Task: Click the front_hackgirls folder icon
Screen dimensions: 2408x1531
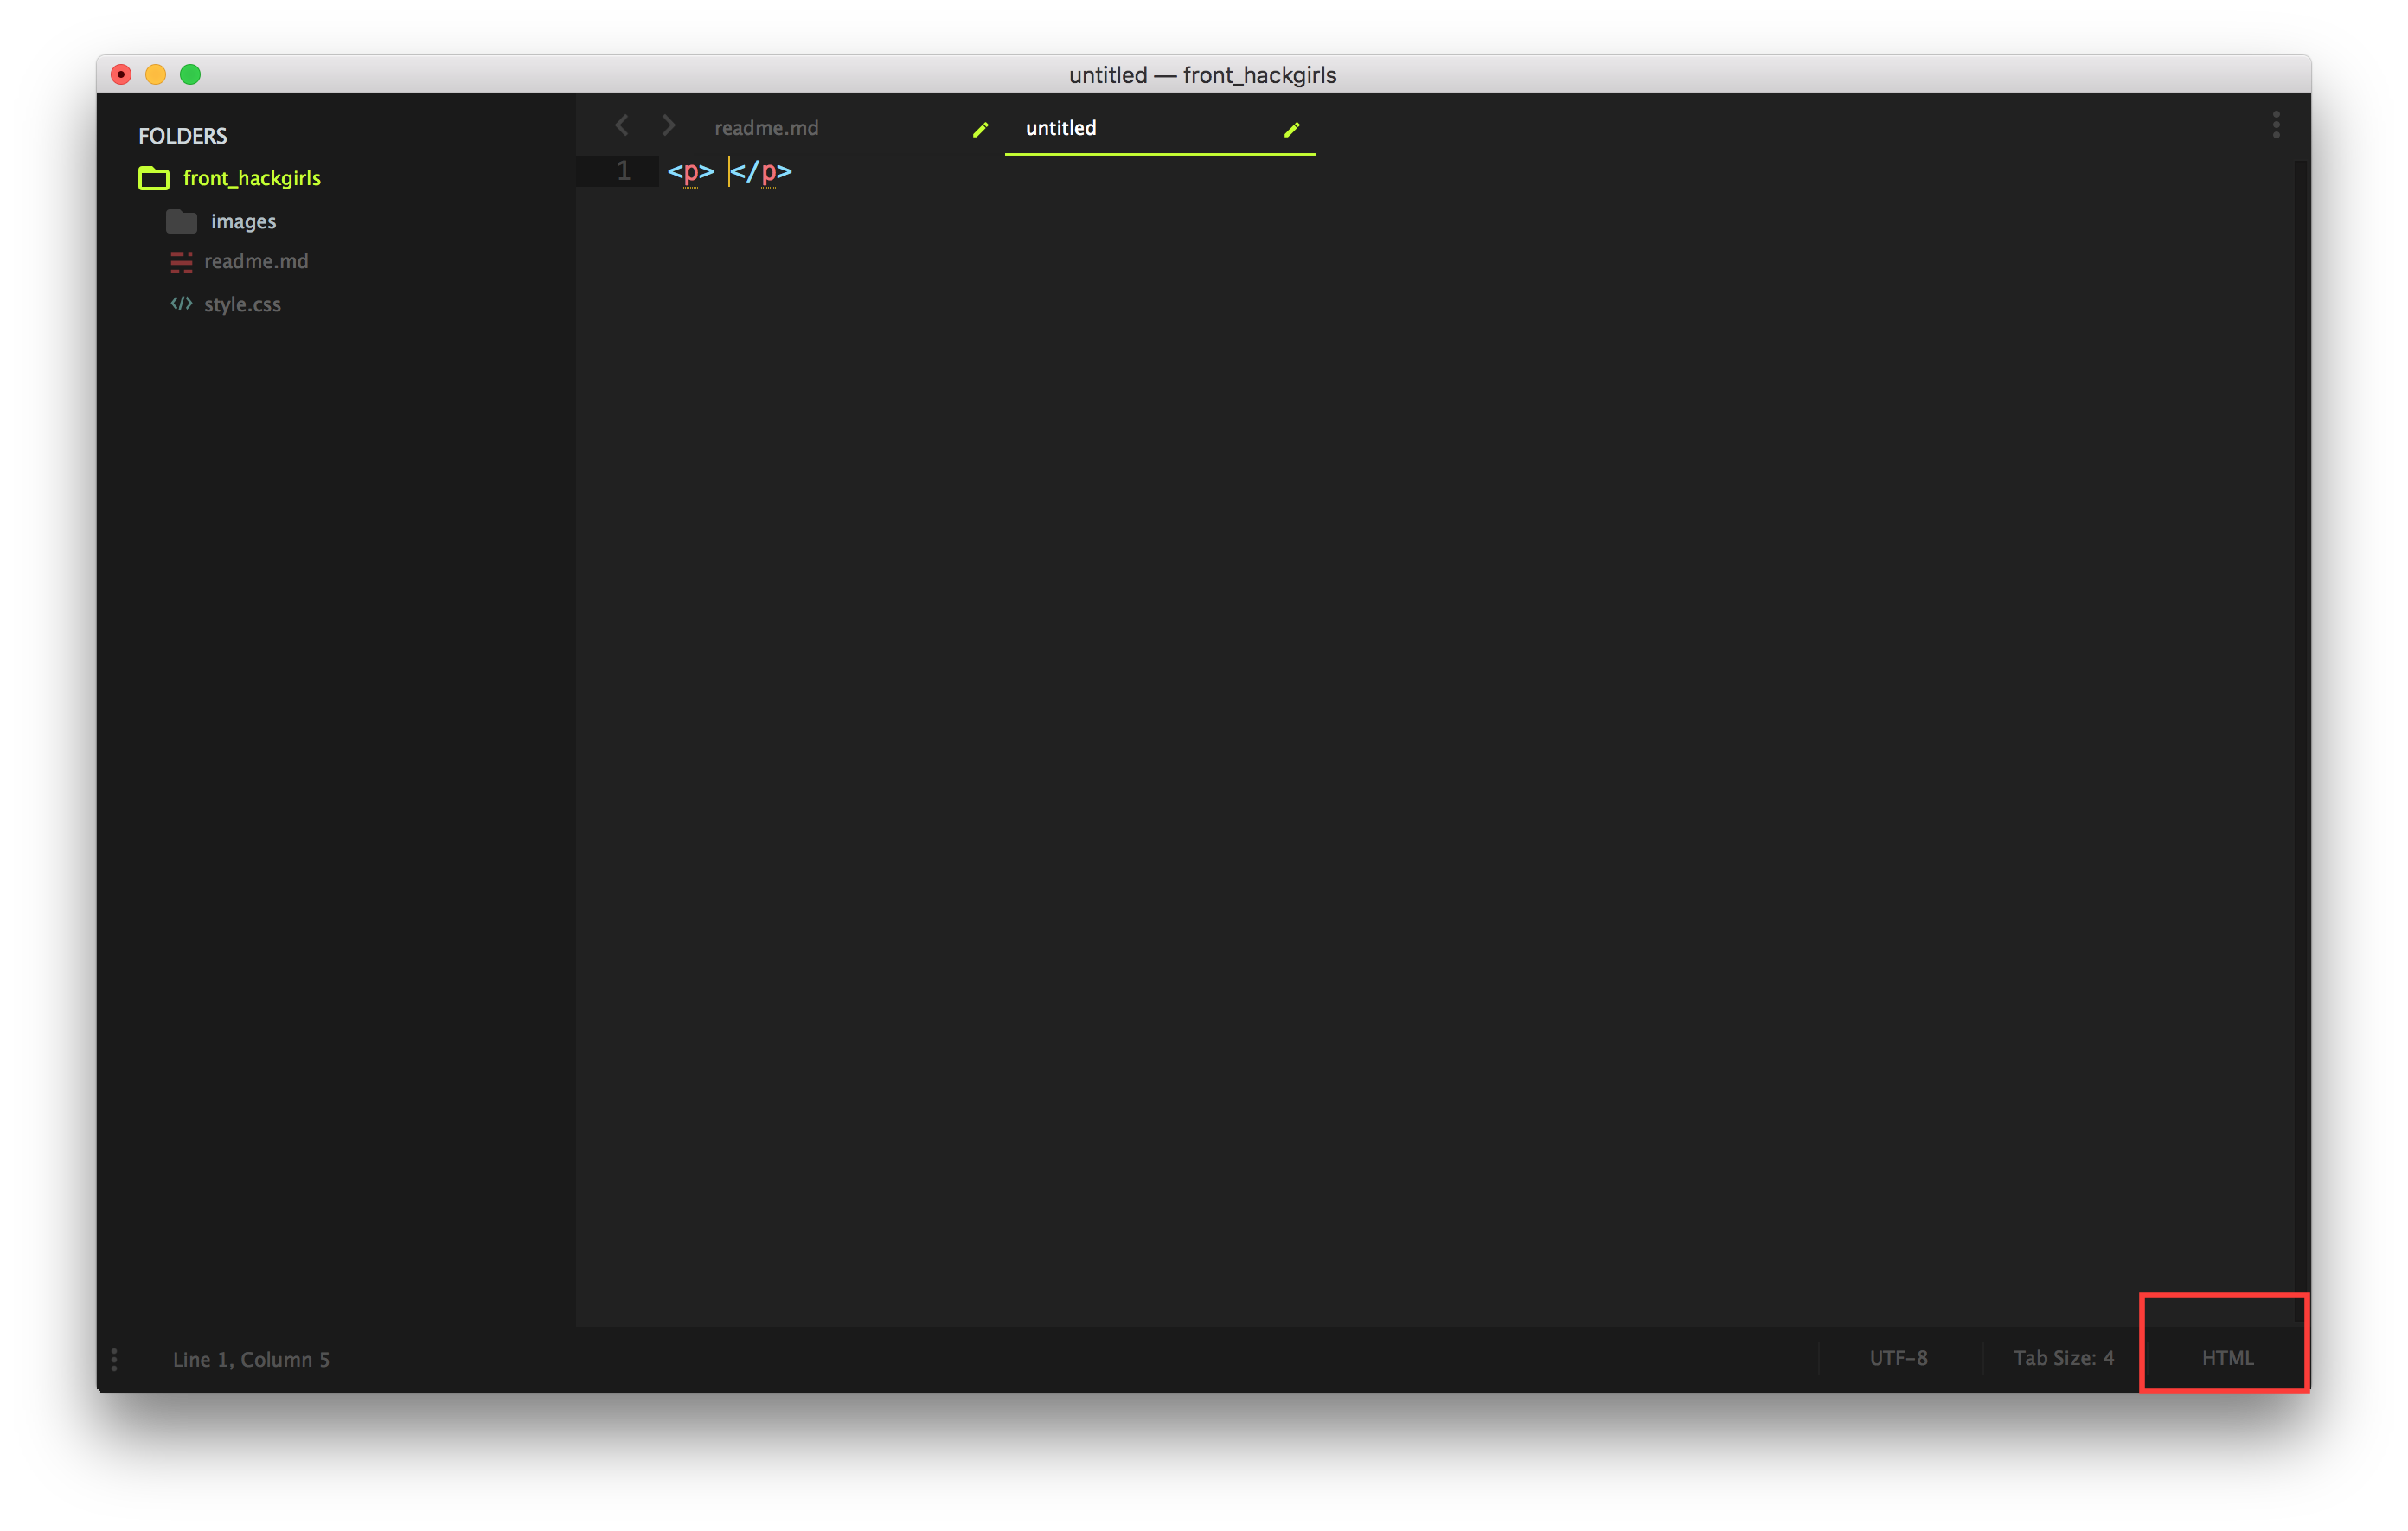Action: [153, 178]
